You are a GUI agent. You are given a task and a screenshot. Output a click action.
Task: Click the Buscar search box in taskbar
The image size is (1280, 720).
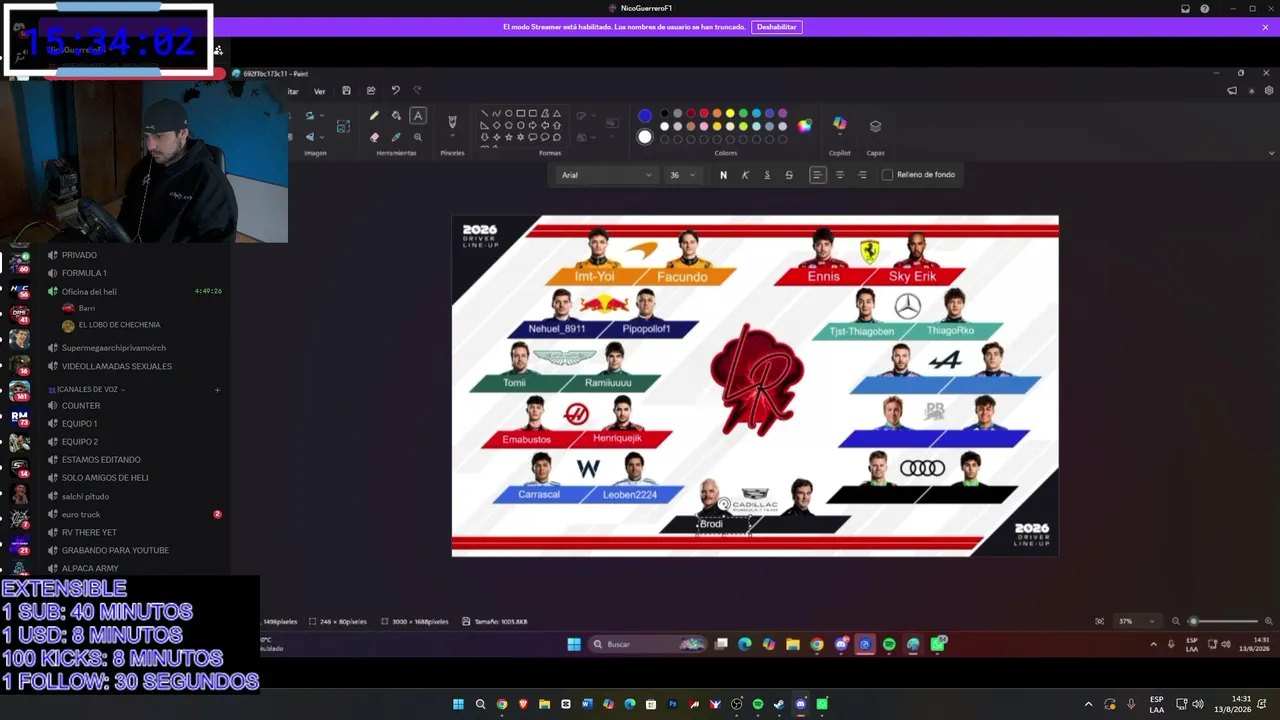tap(648, 644)
